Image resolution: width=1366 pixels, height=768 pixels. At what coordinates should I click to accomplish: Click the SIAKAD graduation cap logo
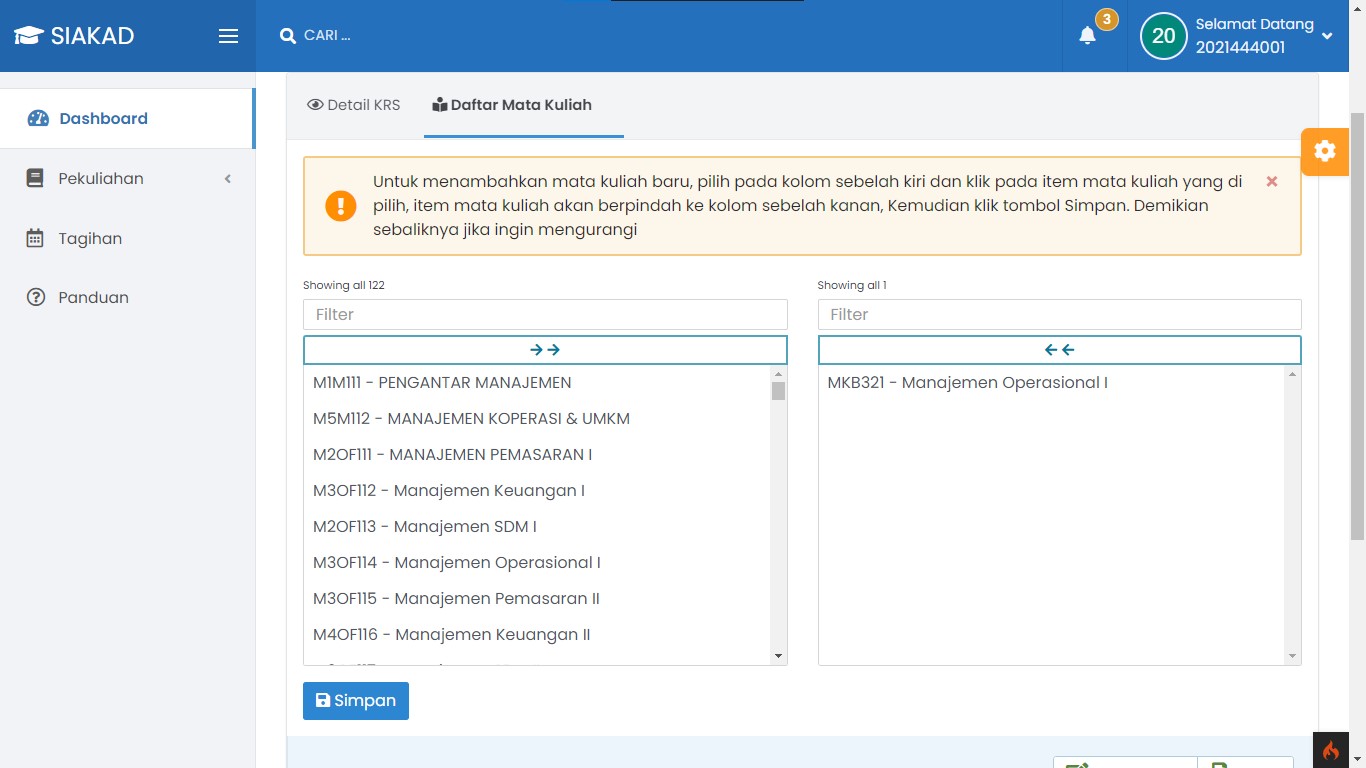28,36
